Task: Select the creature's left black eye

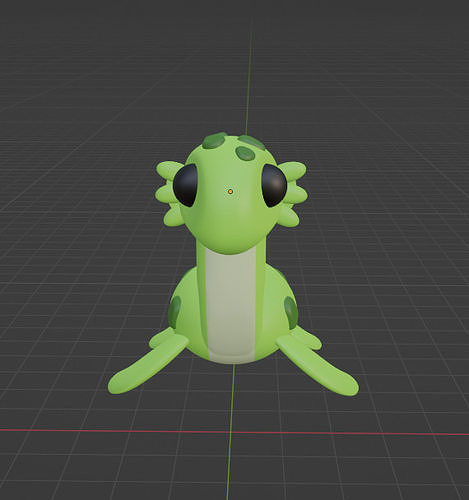Action: click(x=185, y=185)
